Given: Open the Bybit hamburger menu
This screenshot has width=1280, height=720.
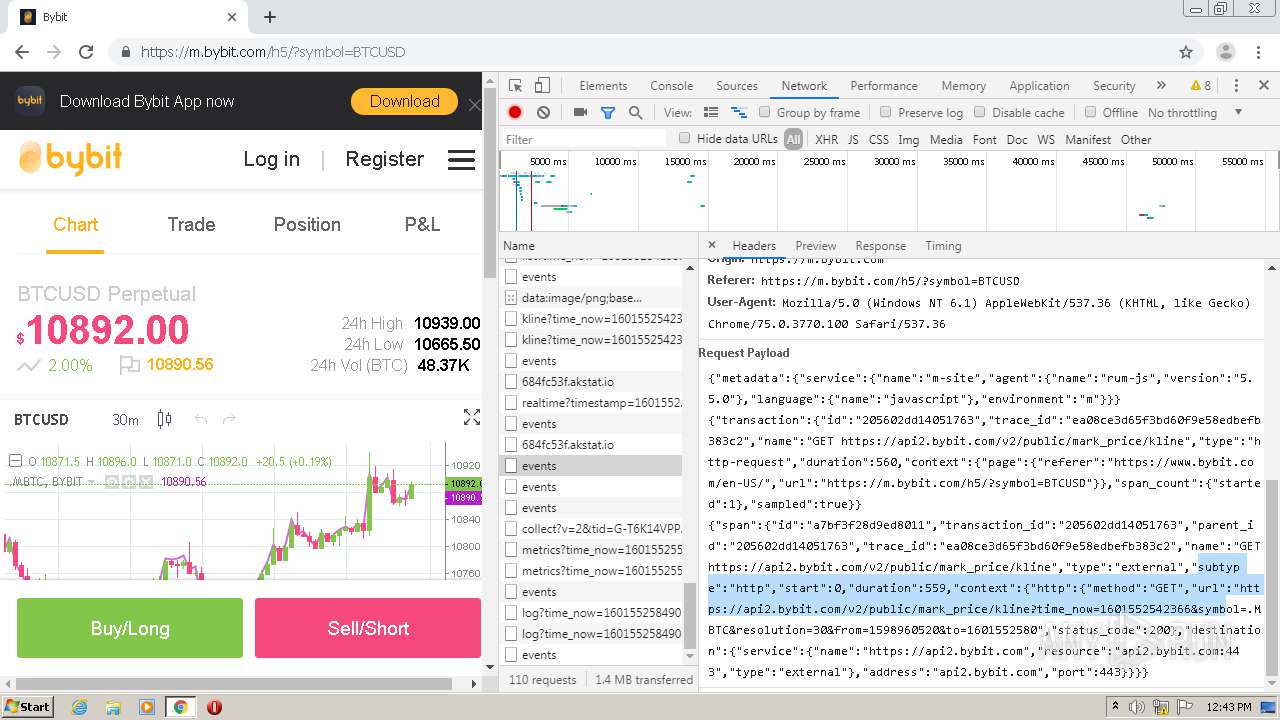Looking at the screenshot, I should pyautogui.click(x=461, y=160).
